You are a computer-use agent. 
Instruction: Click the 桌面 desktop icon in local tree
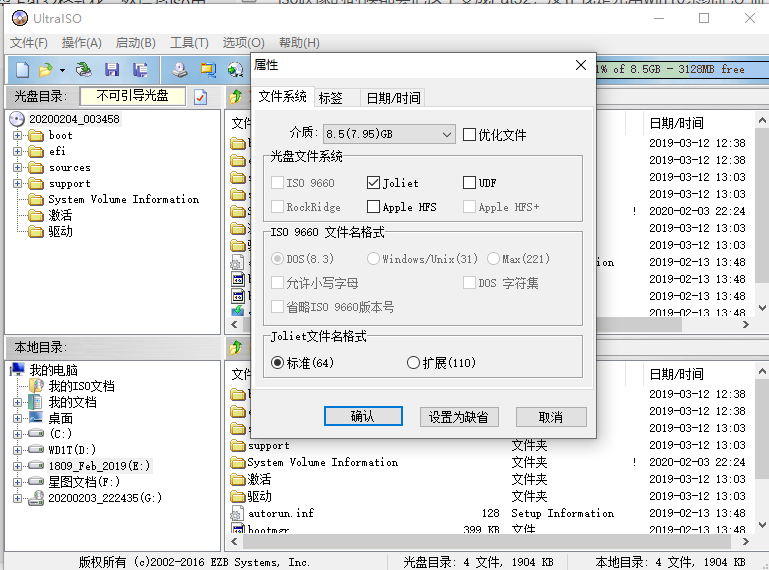point(36,418)
